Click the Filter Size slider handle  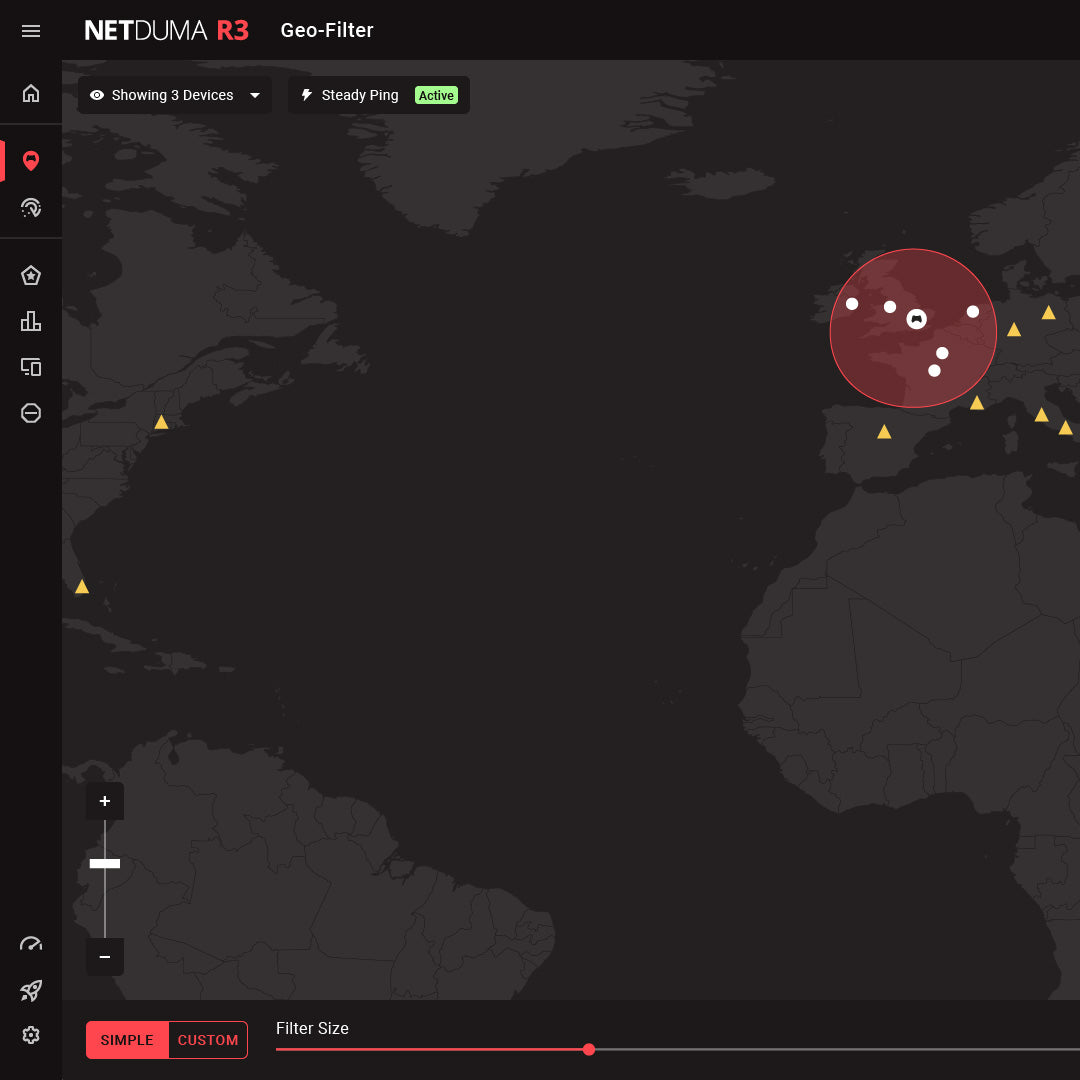[589, 1049]
